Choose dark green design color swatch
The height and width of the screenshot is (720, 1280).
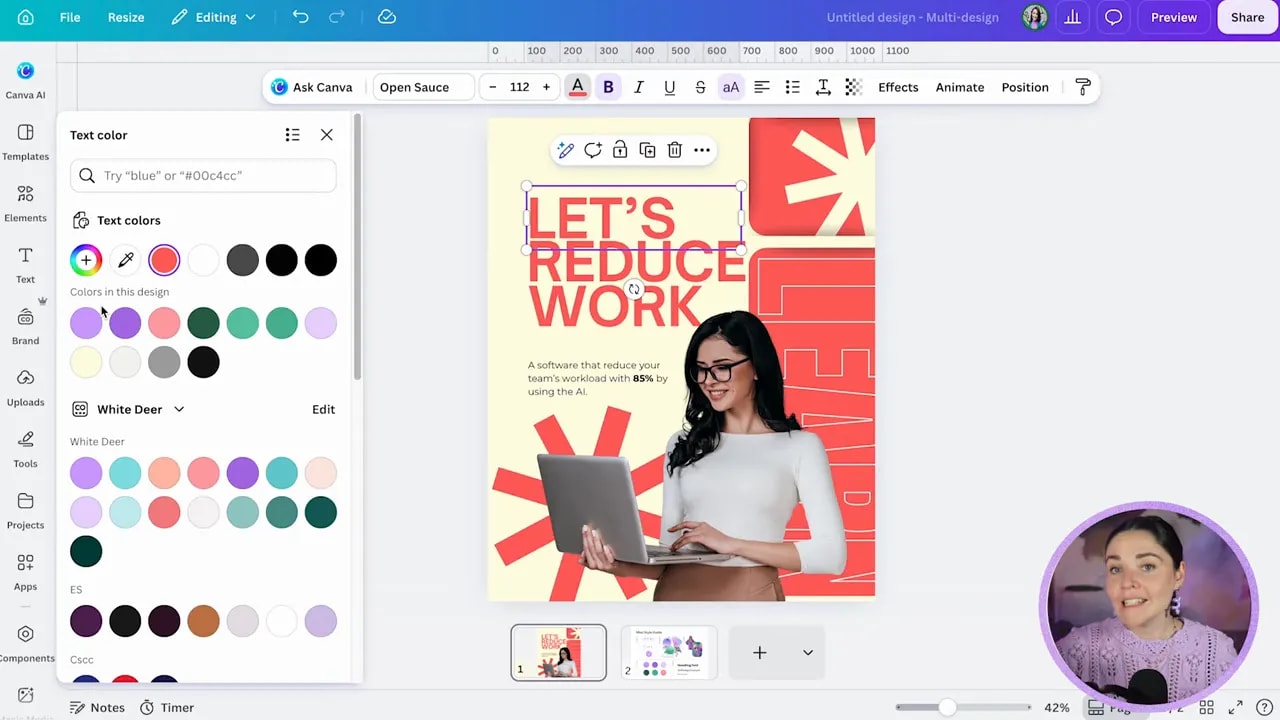[x=203, y=323]
